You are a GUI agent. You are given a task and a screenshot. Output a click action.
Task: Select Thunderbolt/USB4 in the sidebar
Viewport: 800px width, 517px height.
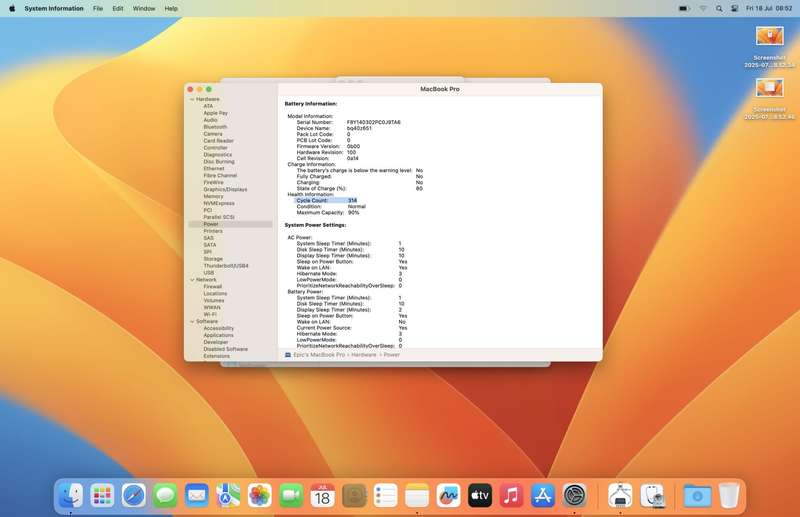coord(226,266)
